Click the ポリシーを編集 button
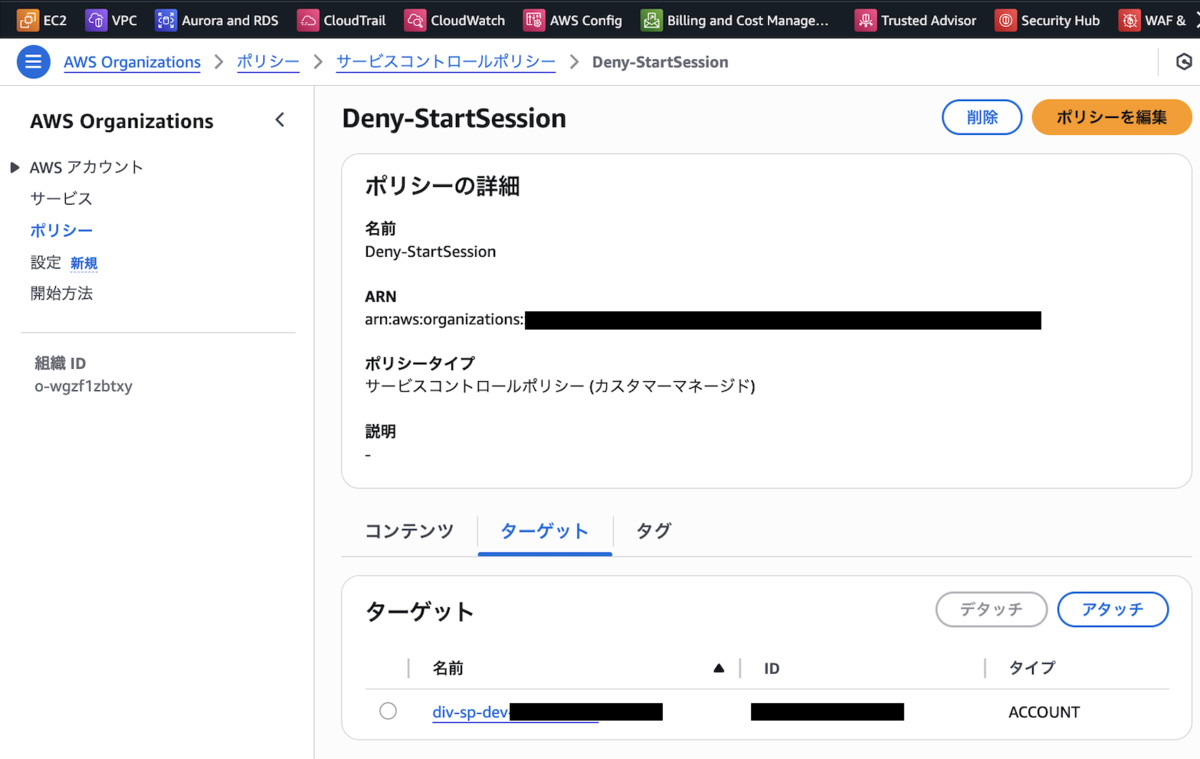This screenshot has height=759, width=1200. coord(1112,117)
